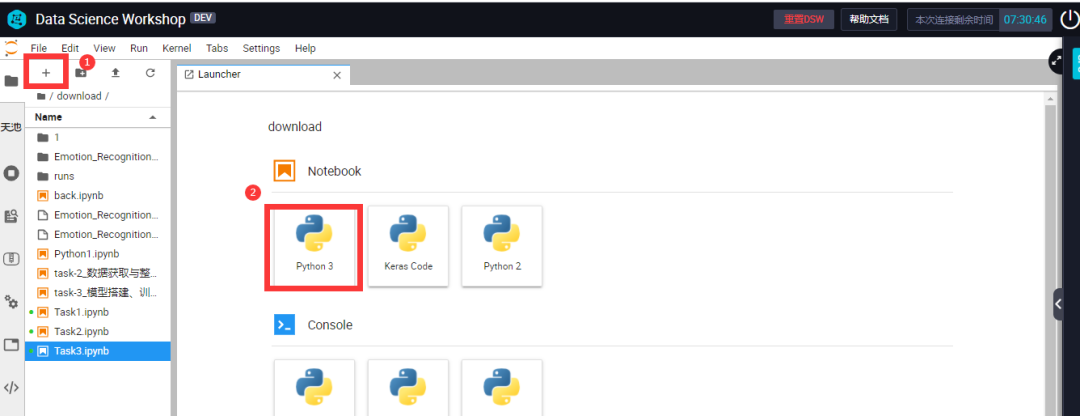This screenshot has height=416, width=1080.
Task: Select the task-3_模型搭建 notebook
Action: pos(97,293)
